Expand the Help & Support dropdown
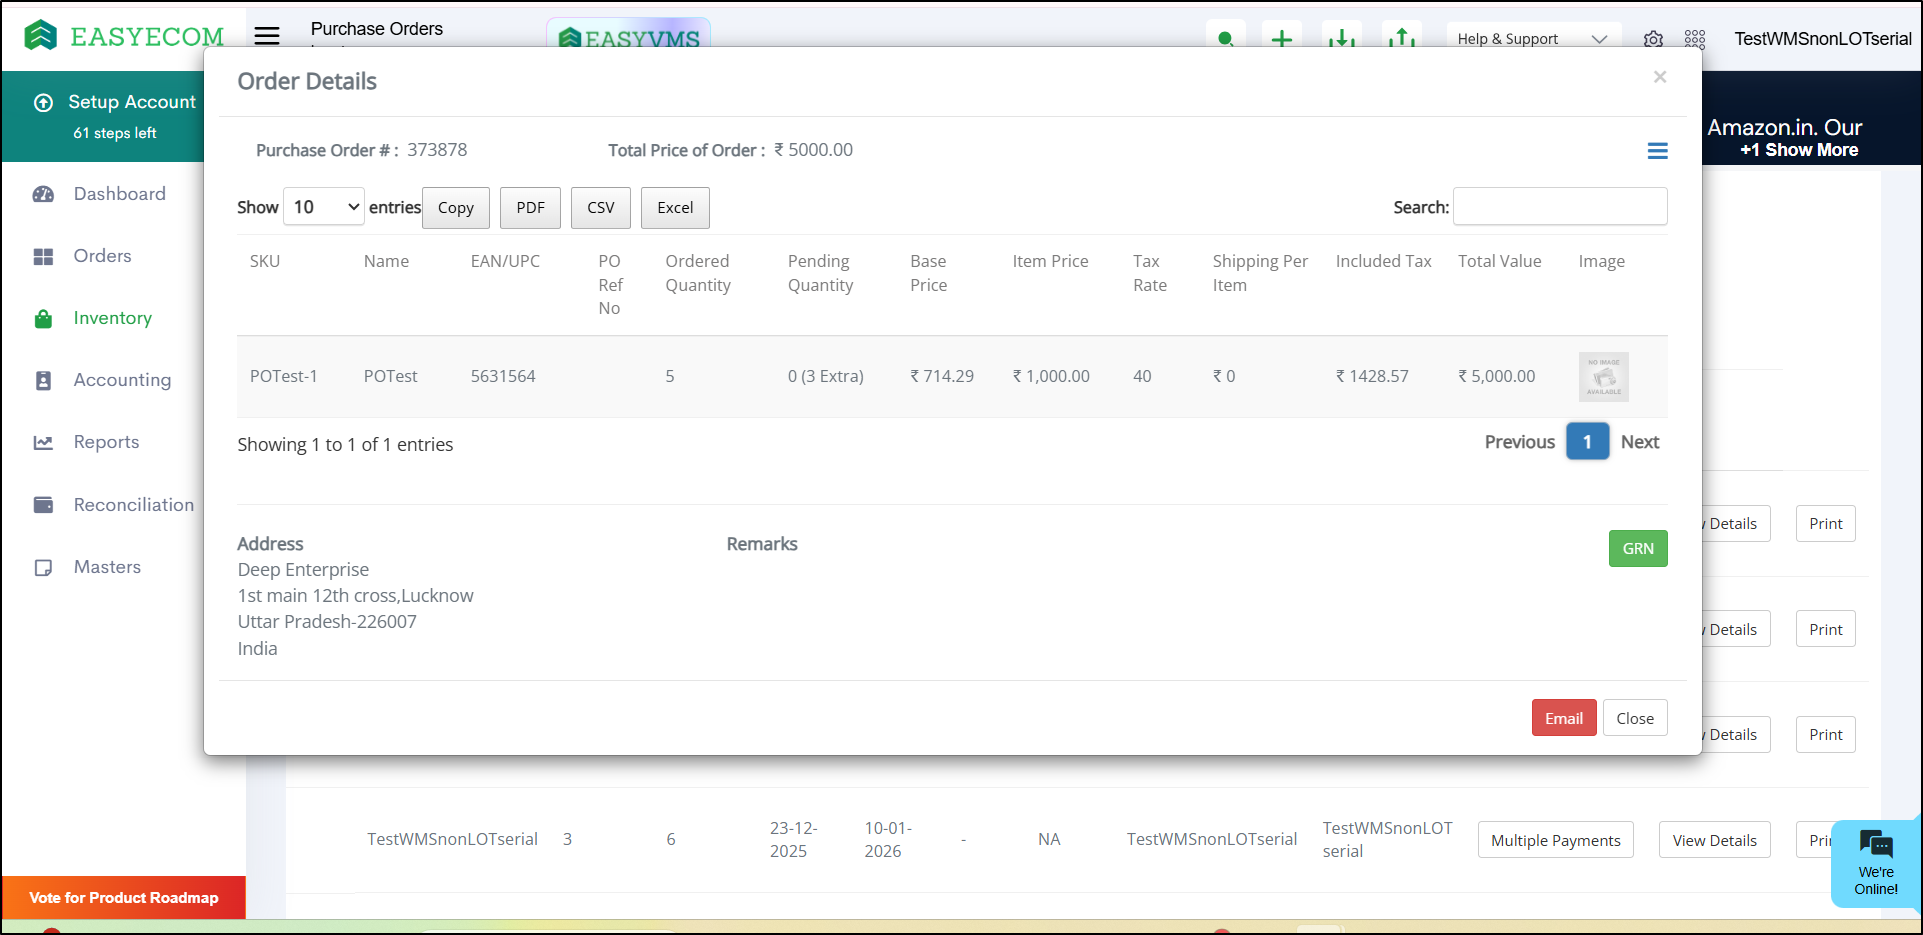The image size is (1923, 935). click(1530, 39)
